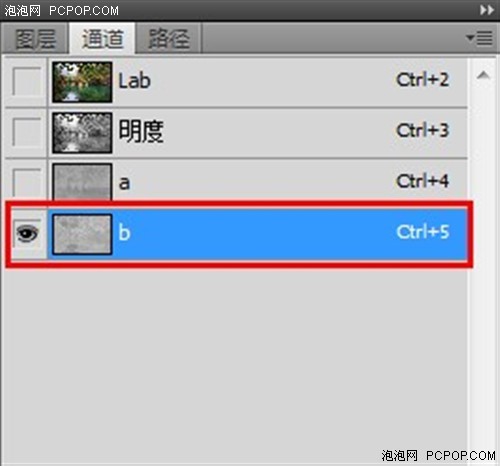Select the b channel row label
Viewport: 500px width, 466px height.
124,232
